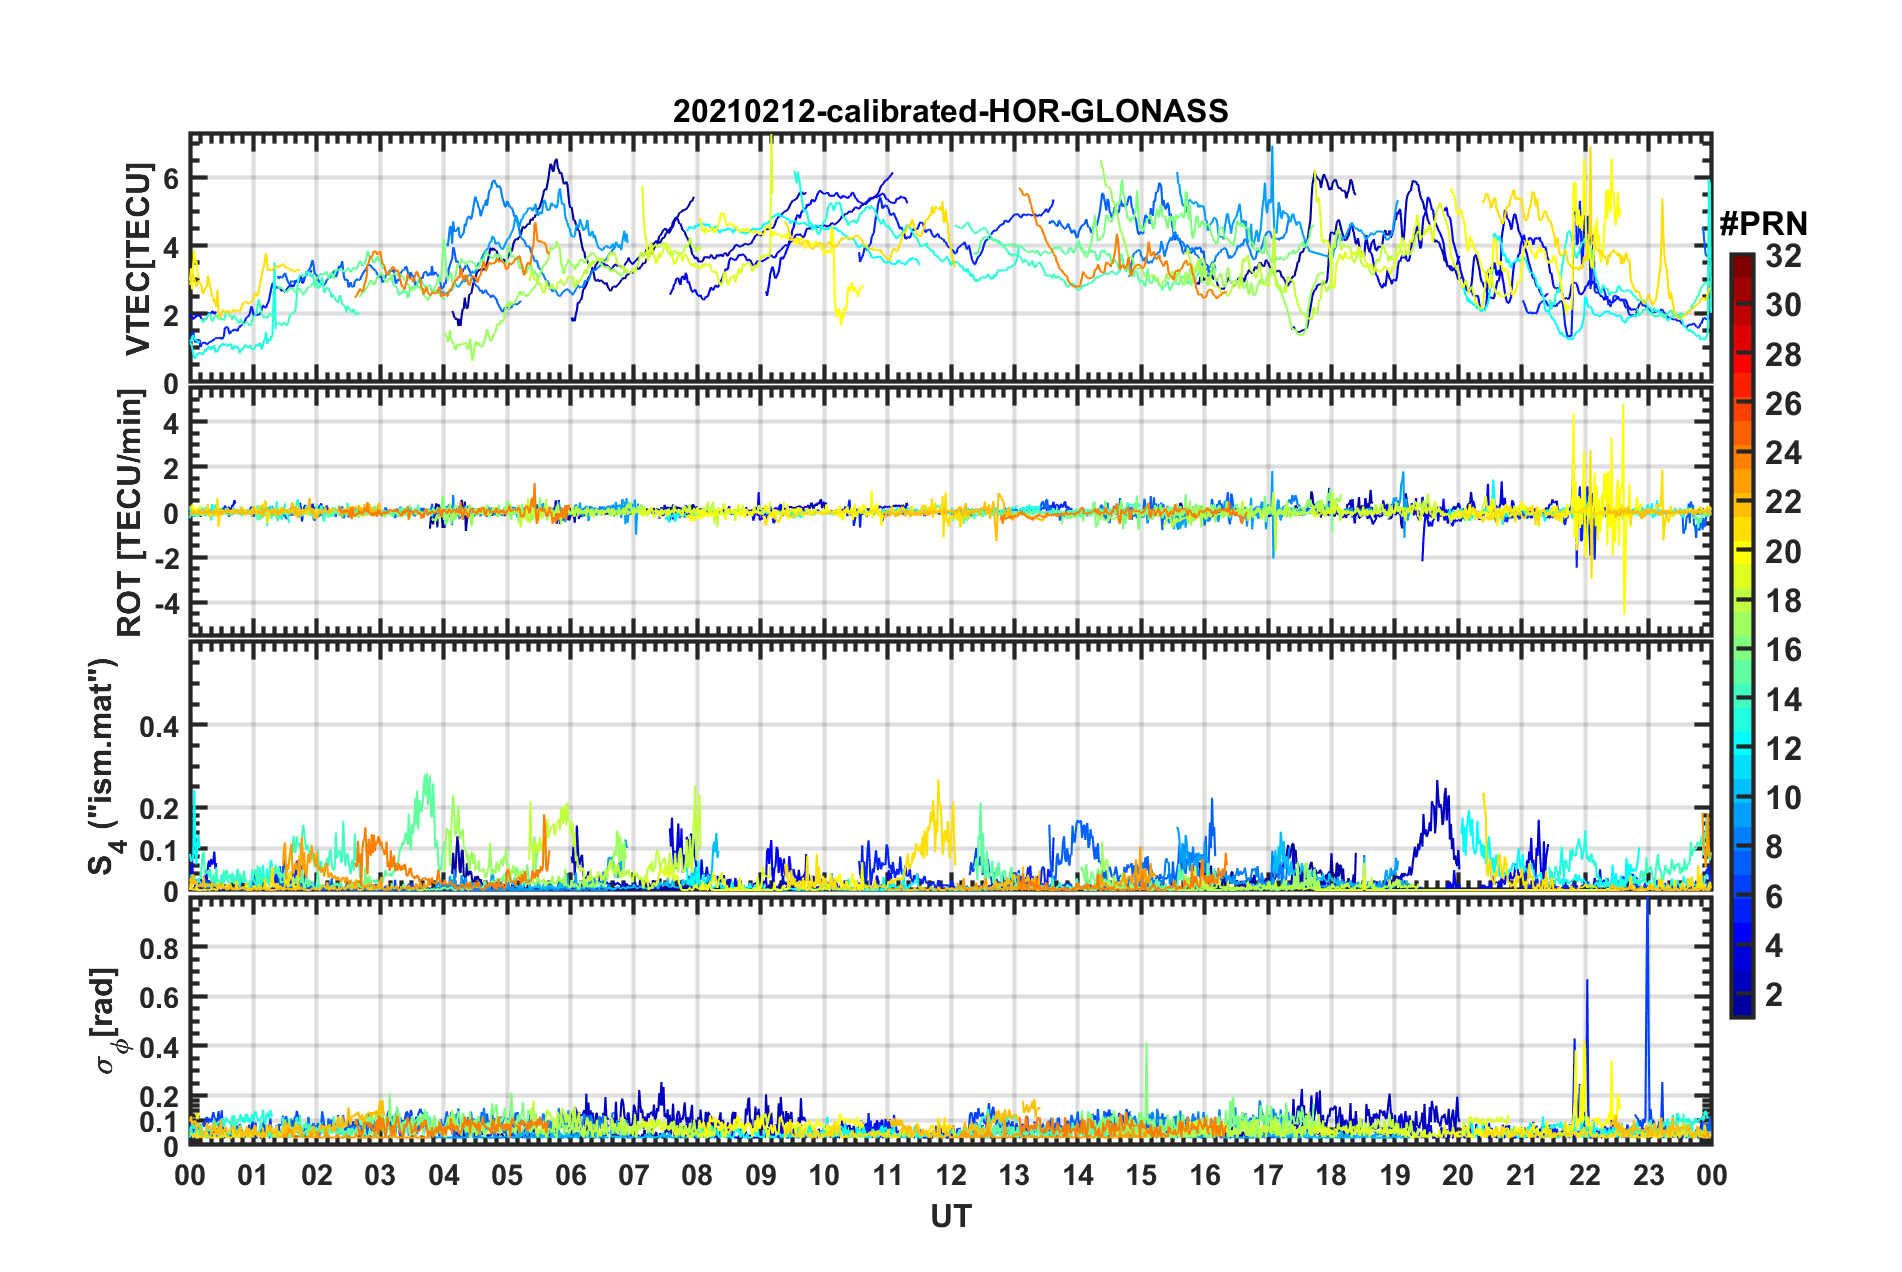Click UT axis tick label 06

[571, 1175]
